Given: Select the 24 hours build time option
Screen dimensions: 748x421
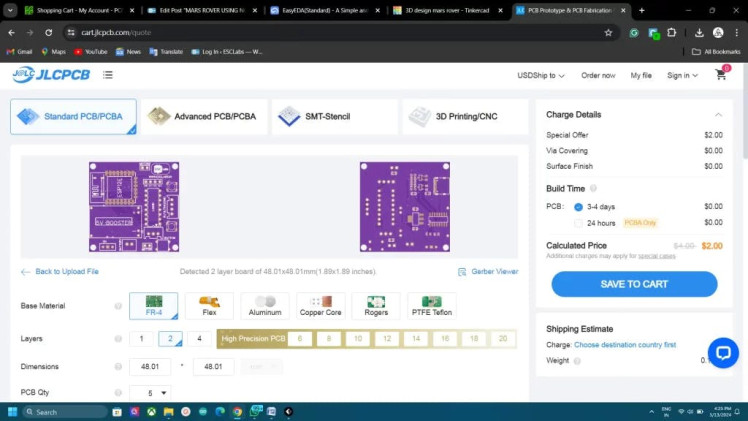Looking at the screenshot, I should click(x=578, y=223).
